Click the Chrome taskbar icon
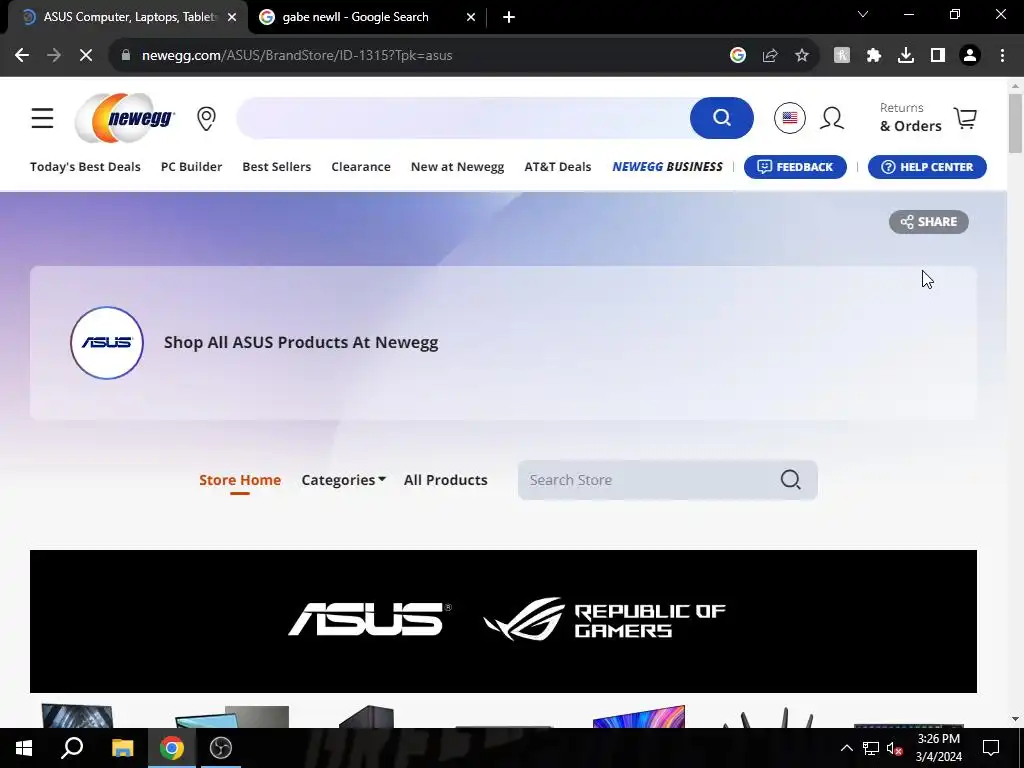The height and width of the screenshot is (768, 1024). [172, 748]
